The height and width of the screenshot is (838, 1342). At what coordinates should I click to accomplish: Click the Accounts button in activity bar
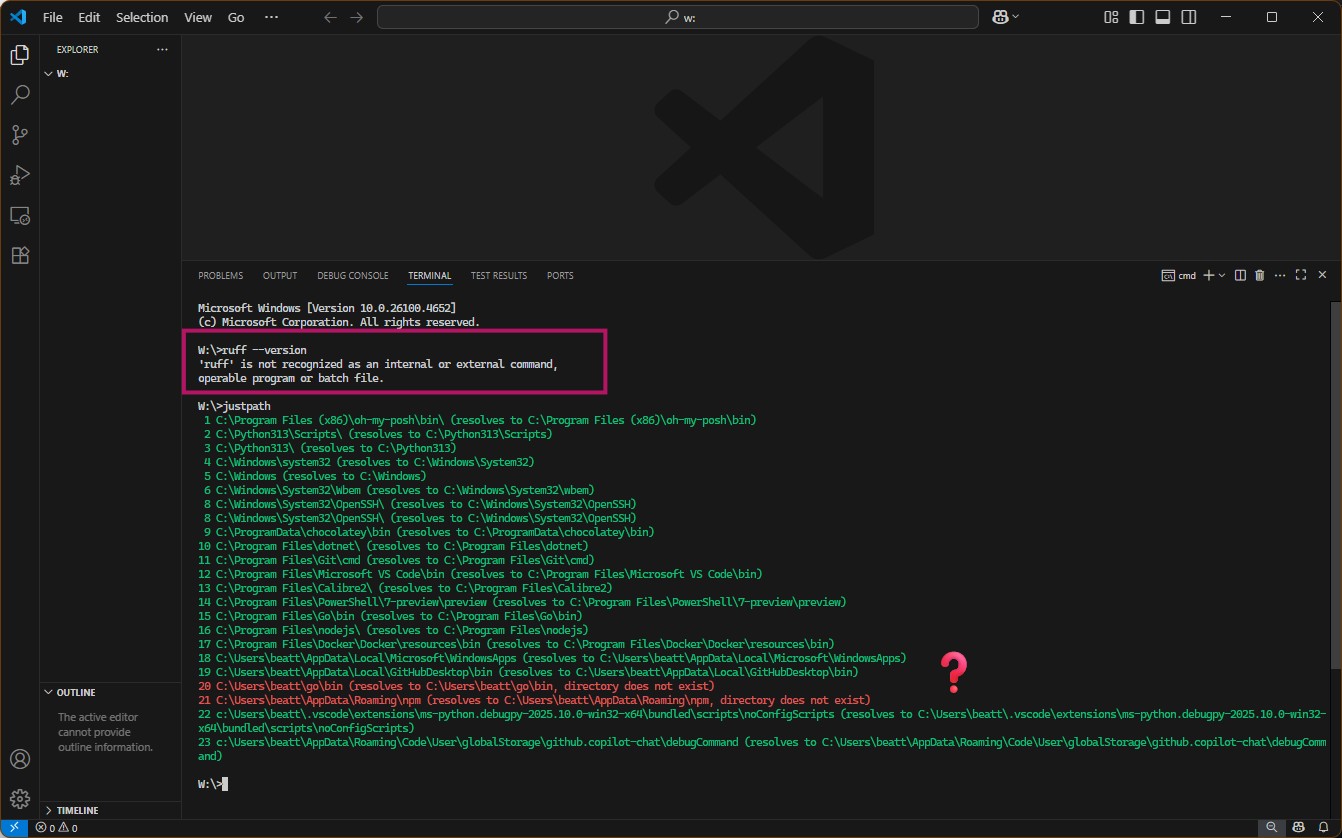point(20,759)
